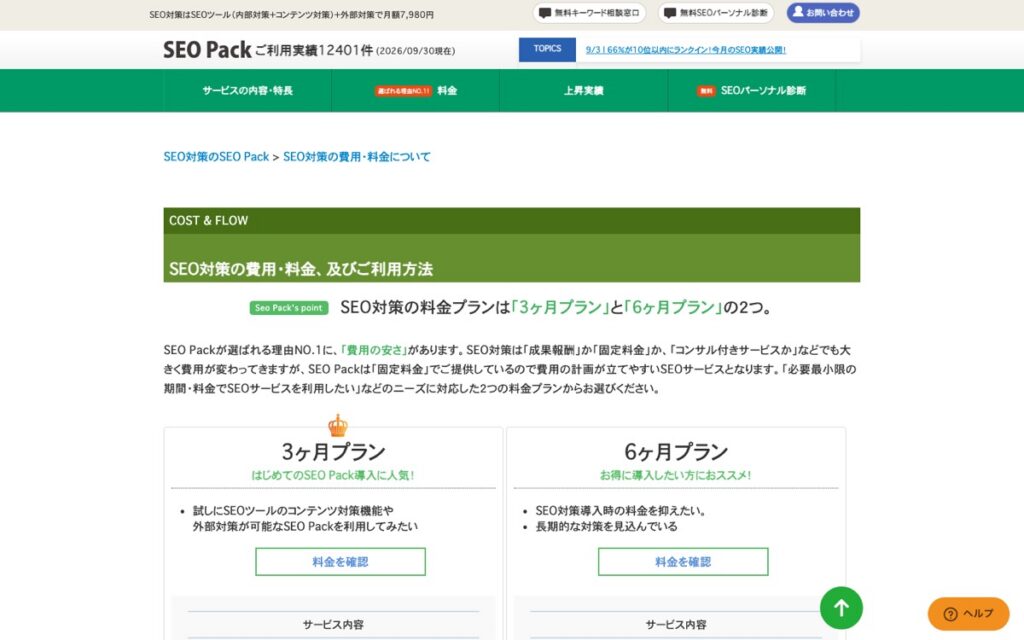Click the お問い合わせ contact button
Image resolution: width=1024 pixels, height=640 pixels.
823,13
